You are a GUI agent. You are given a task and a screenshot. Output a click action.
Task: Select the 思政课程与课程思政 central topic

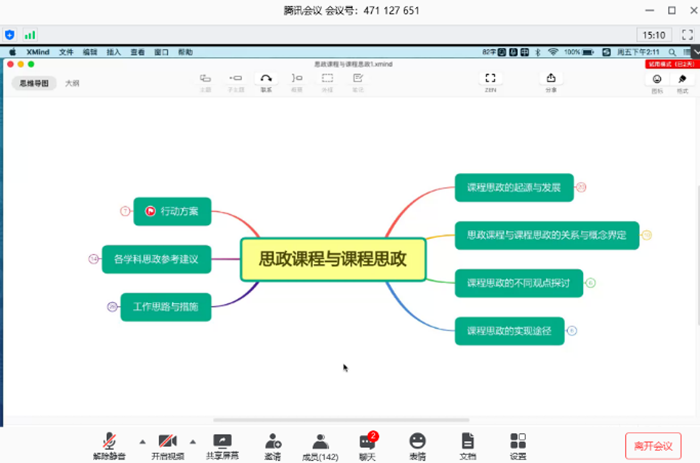pos(332,259)
